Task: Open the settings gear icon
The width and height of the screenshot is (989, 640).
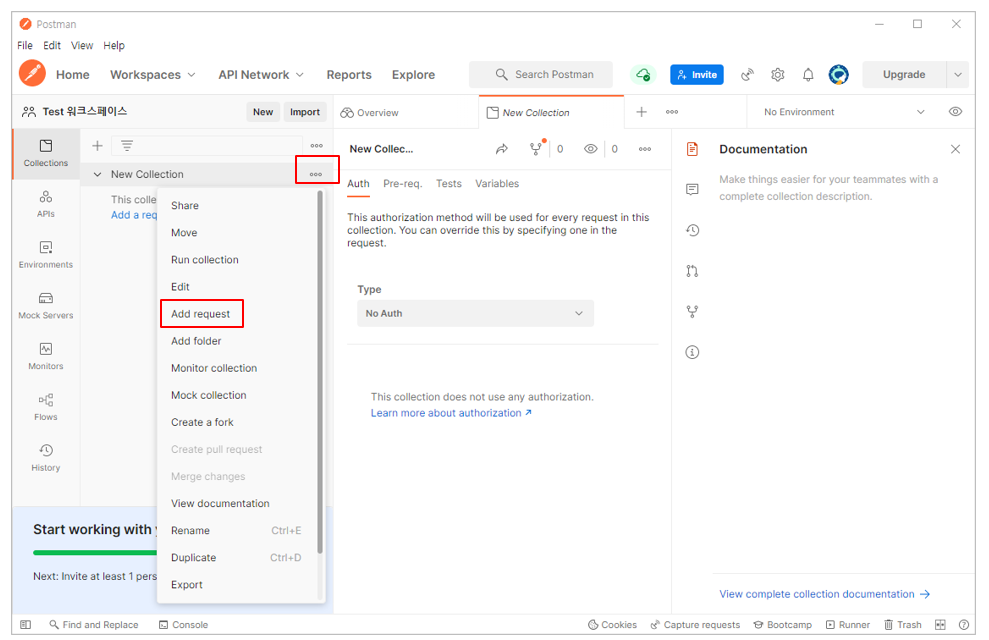Action: point(778,74)
